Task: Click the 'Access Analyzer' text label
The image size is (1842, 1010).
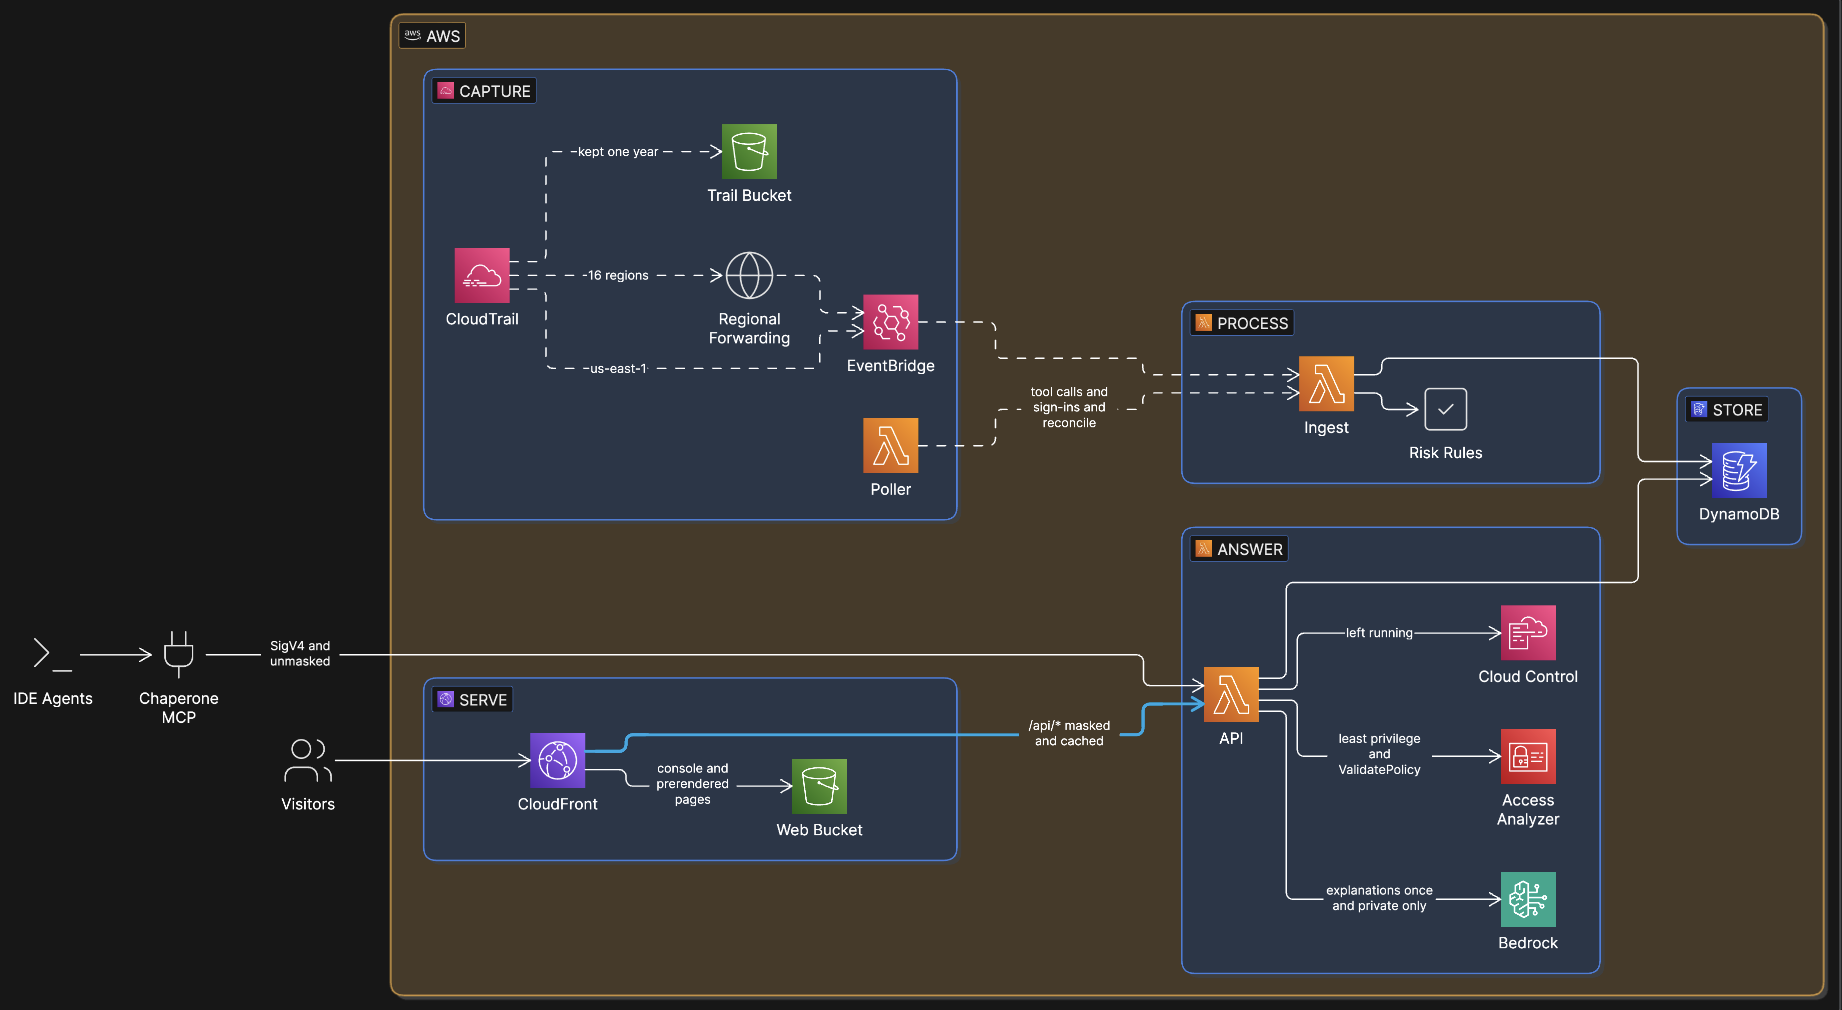Action: (1528, 809)
